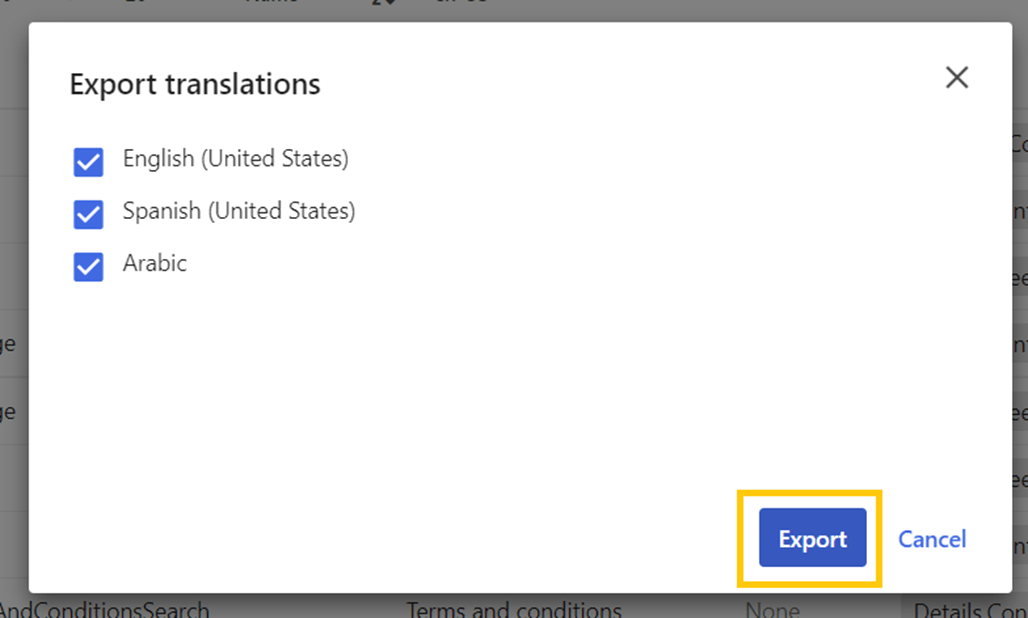Click inside the highlighted yellow Export area
Viewport: 1028px width, 618px height.
(x=811, y=538)
